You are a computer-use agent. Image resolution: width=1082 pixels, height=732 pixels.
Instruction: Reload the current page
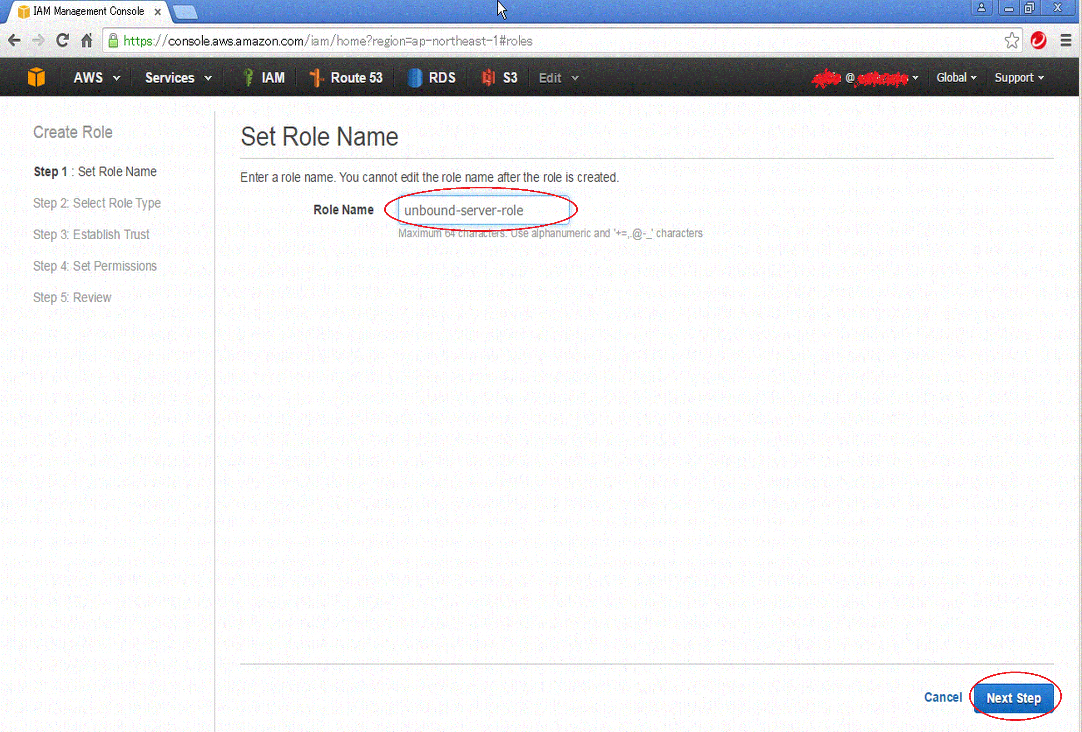62,42
